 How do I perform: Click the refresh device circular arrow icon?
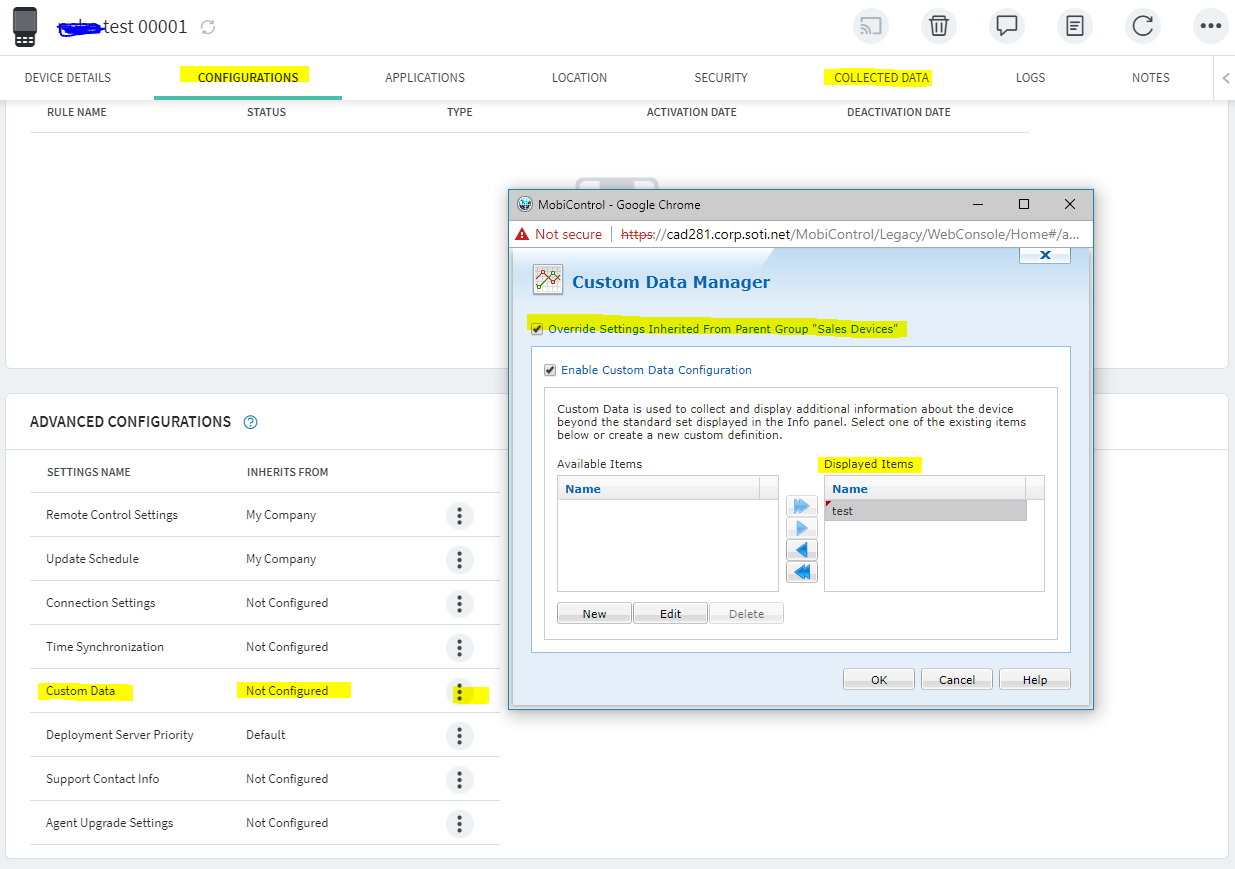(x=1142, y=26)
